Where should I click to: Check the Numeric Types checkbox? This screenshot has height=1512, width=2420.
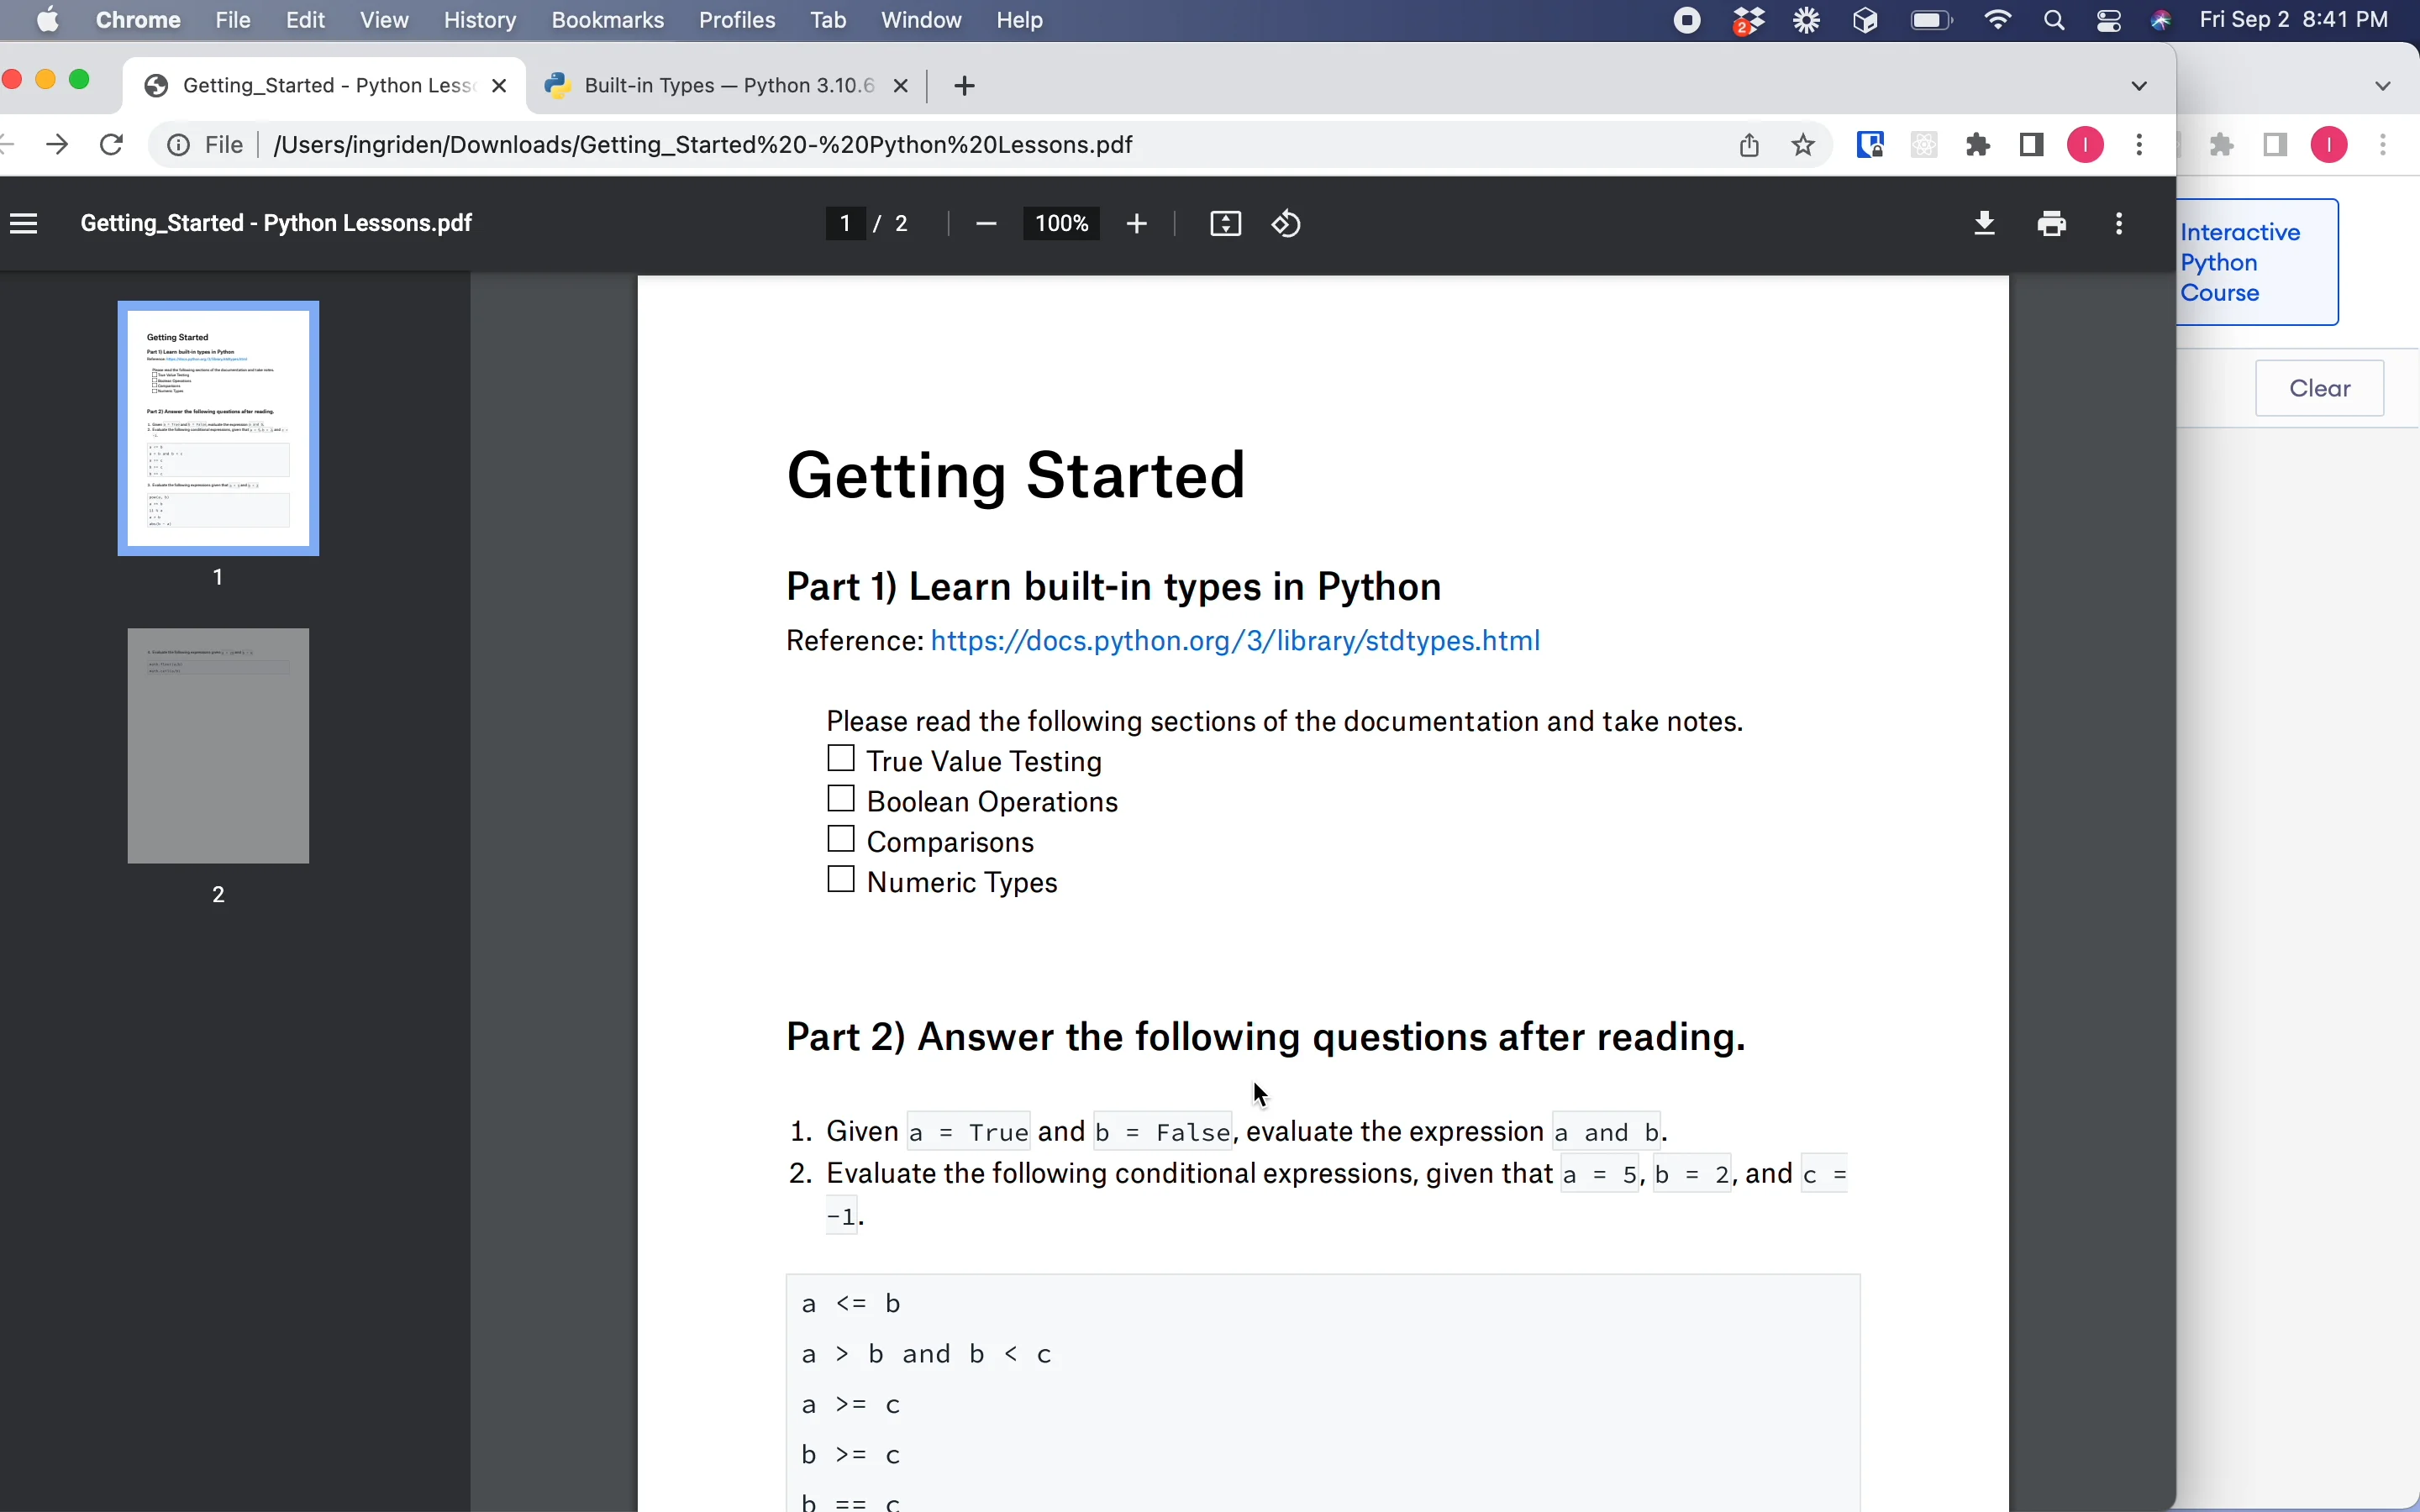pos(842,879)
